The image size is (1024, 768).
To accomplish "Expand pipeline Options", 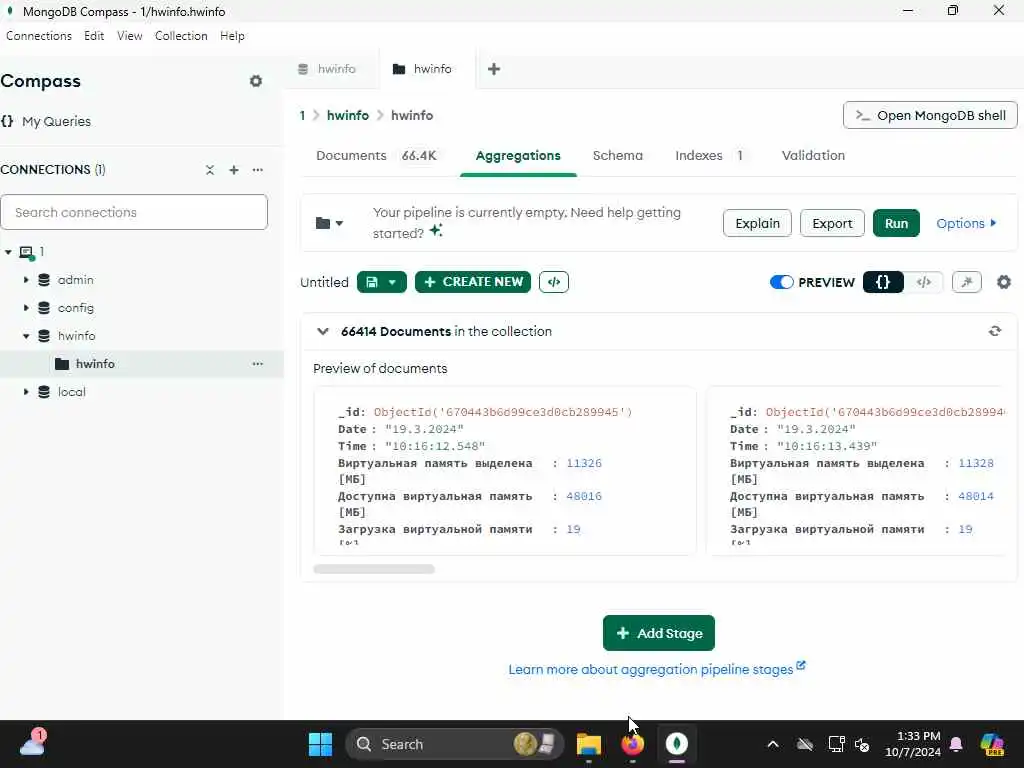I will tap(967, 223).
